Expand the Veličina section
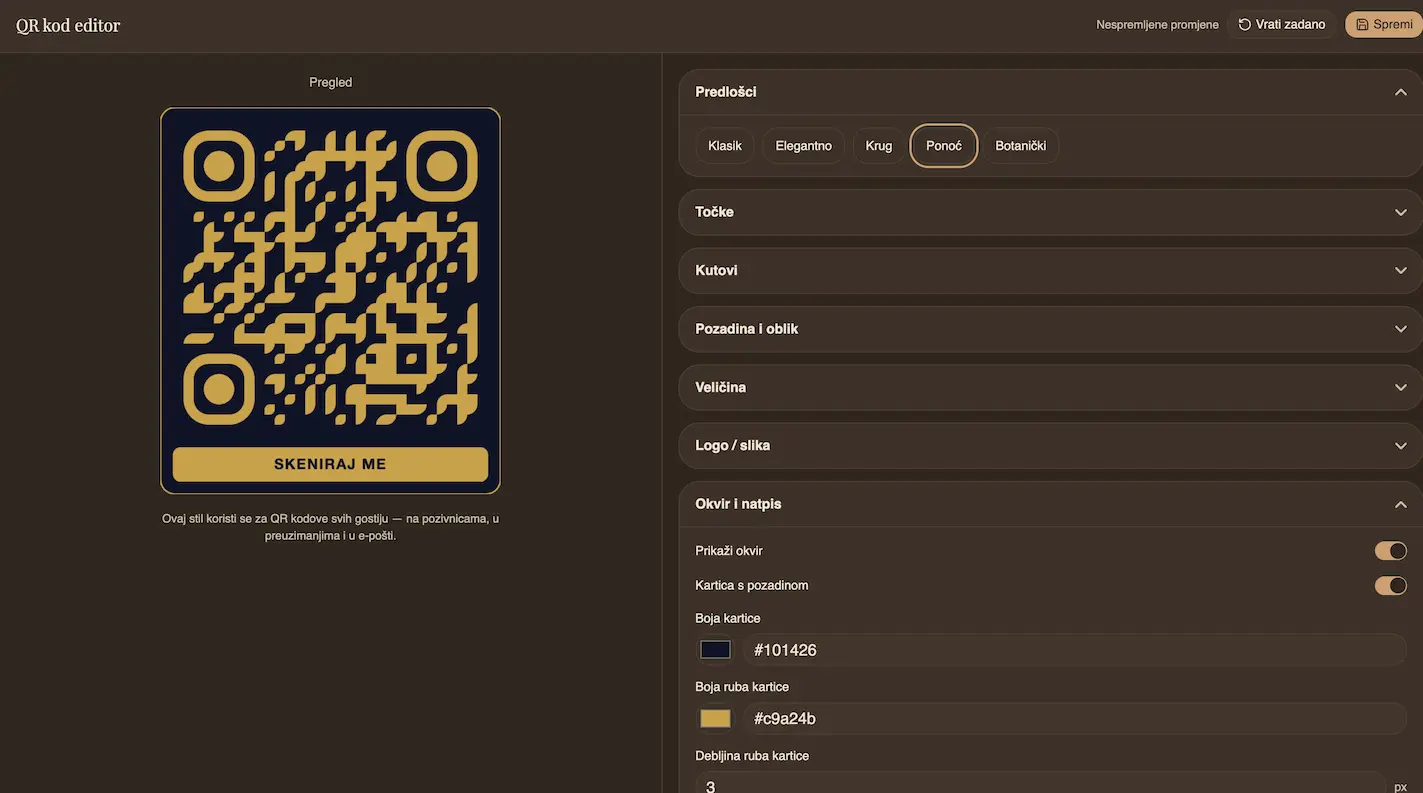This screenshot has width=1423, height=793. point(1051,387)
